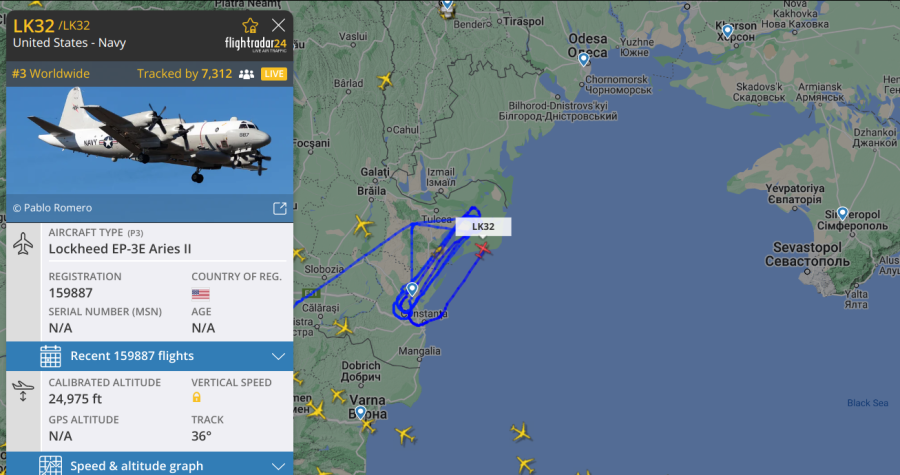Click the LK32 callsign label on map

[x=483, y=227]
